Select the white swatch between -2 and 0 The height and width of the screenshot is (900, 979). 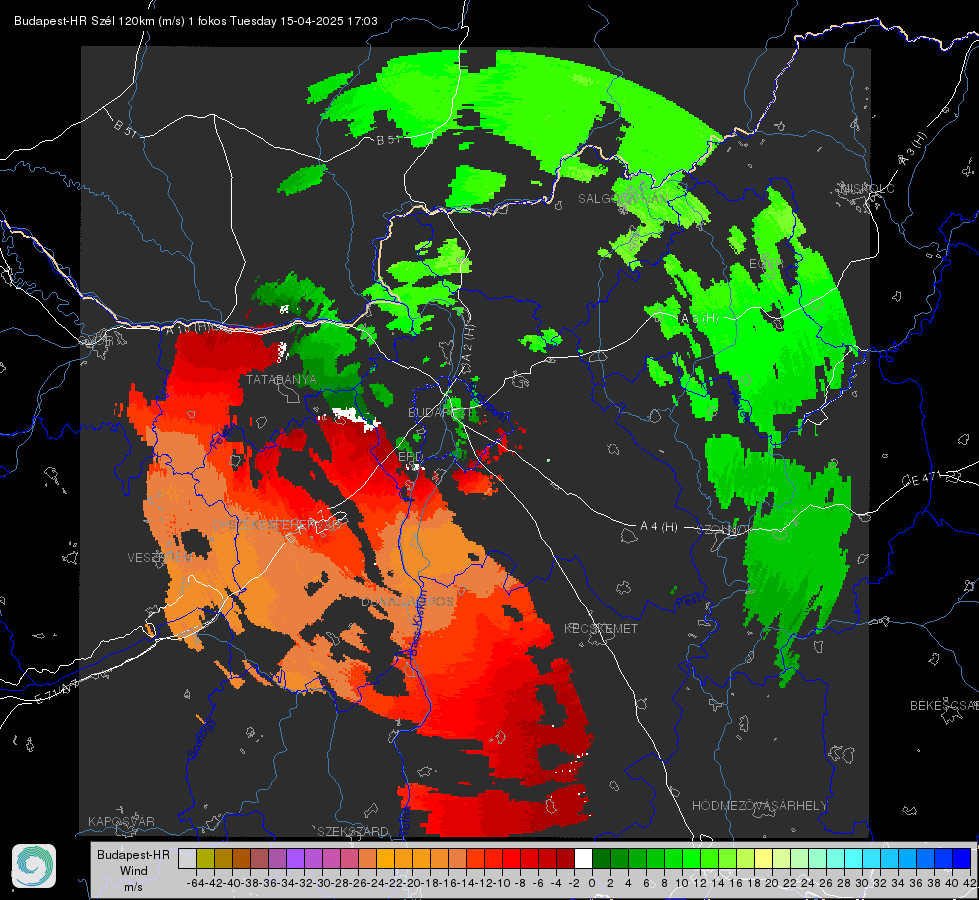coord(583,858)
